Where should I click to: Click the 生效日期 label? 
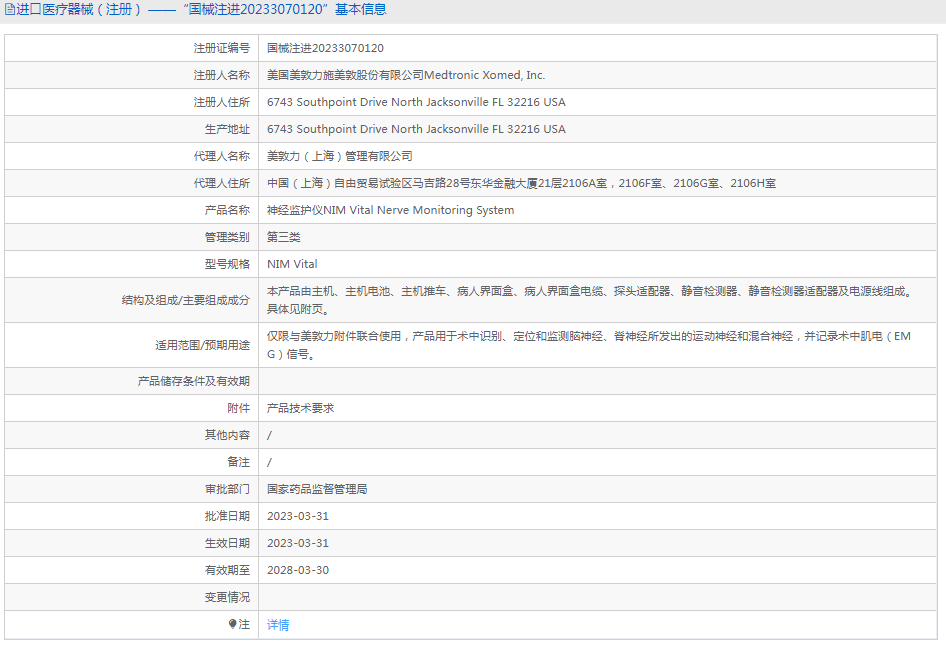tap(227, 543)
